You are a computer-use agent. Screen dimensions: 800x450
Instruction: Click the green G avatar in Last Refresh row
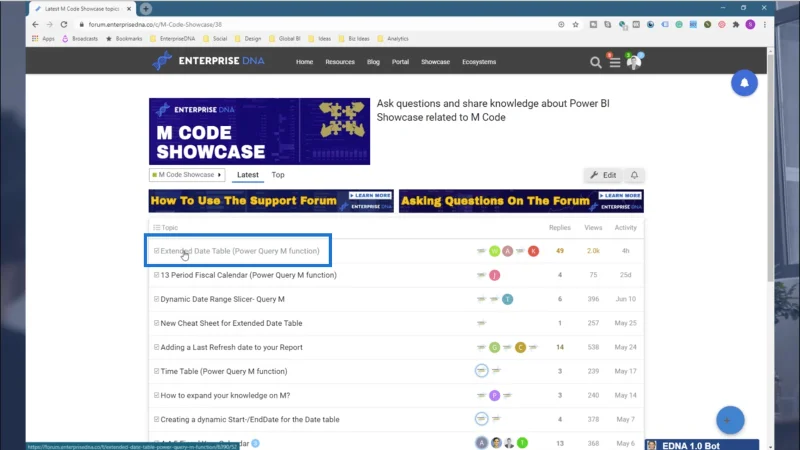[494, 347]
